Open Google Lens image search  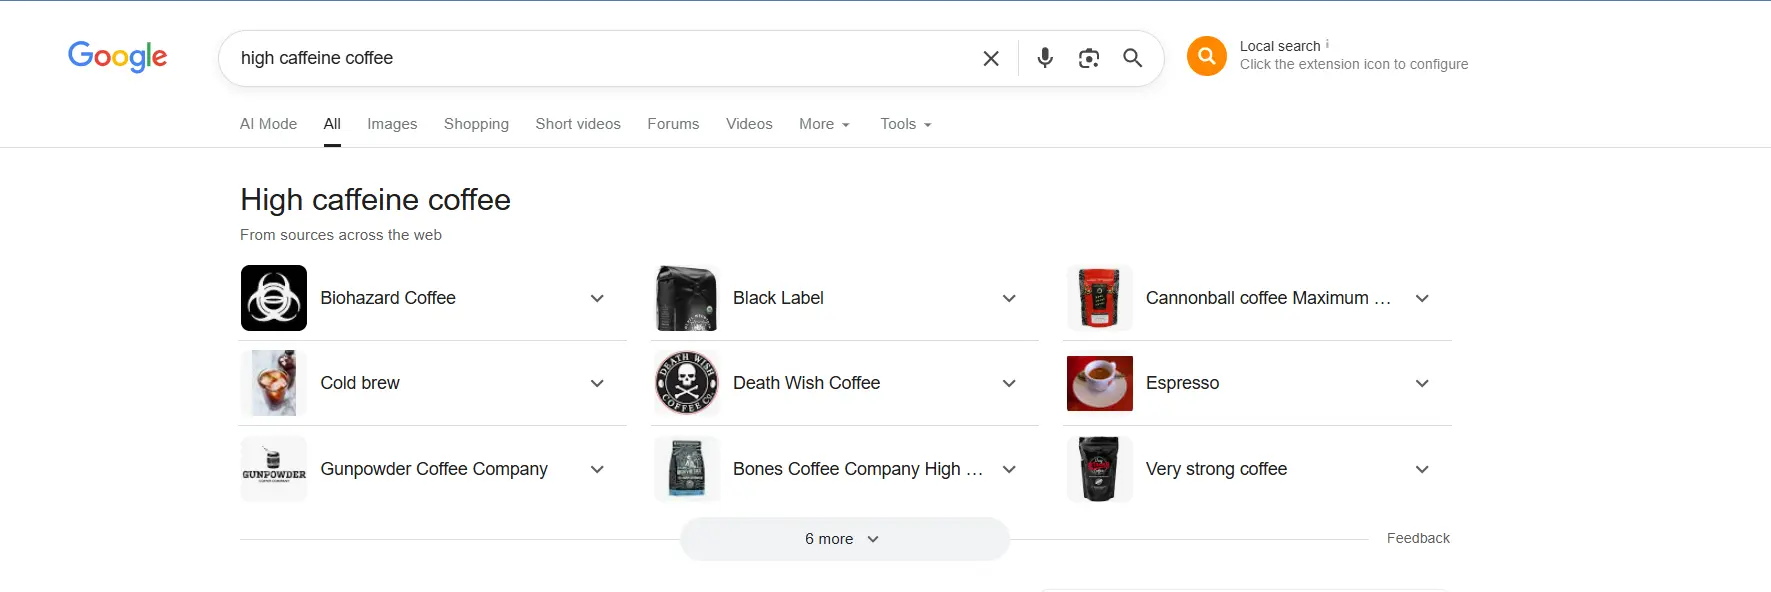1088,58
